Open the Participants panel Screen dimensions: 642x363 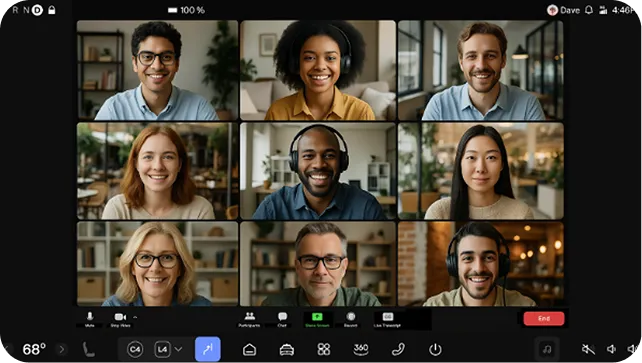(249, 319)
